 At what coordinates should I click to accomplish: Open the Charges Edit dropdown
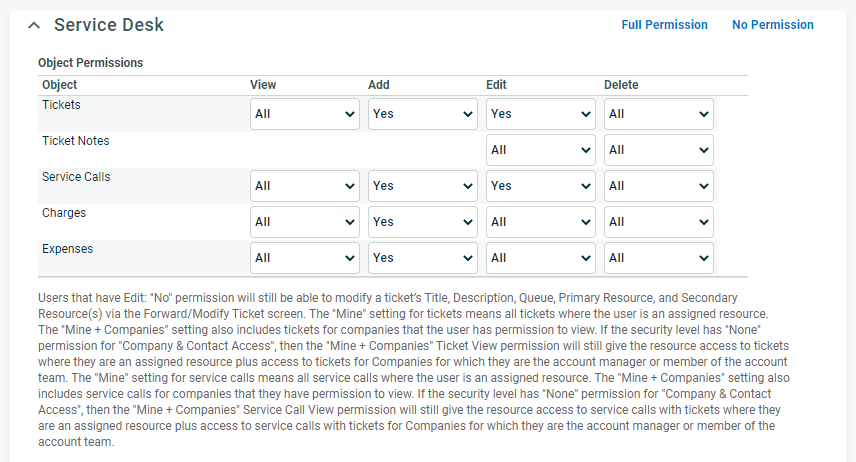pos(540,222)
